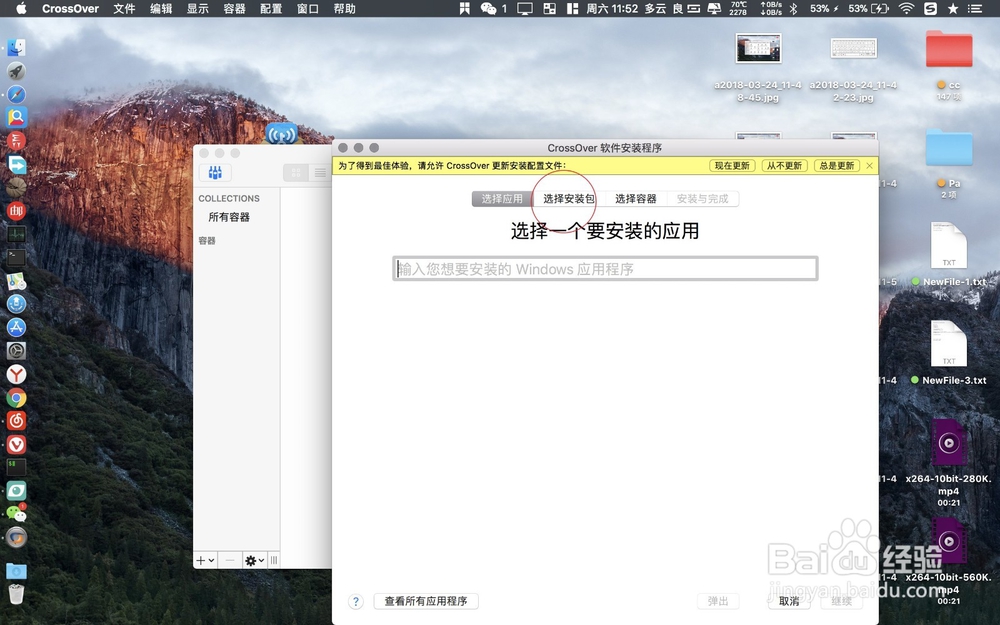Click the CrossOver bottles toolbar icon
1000x625 pixels.
coord(215,172)
